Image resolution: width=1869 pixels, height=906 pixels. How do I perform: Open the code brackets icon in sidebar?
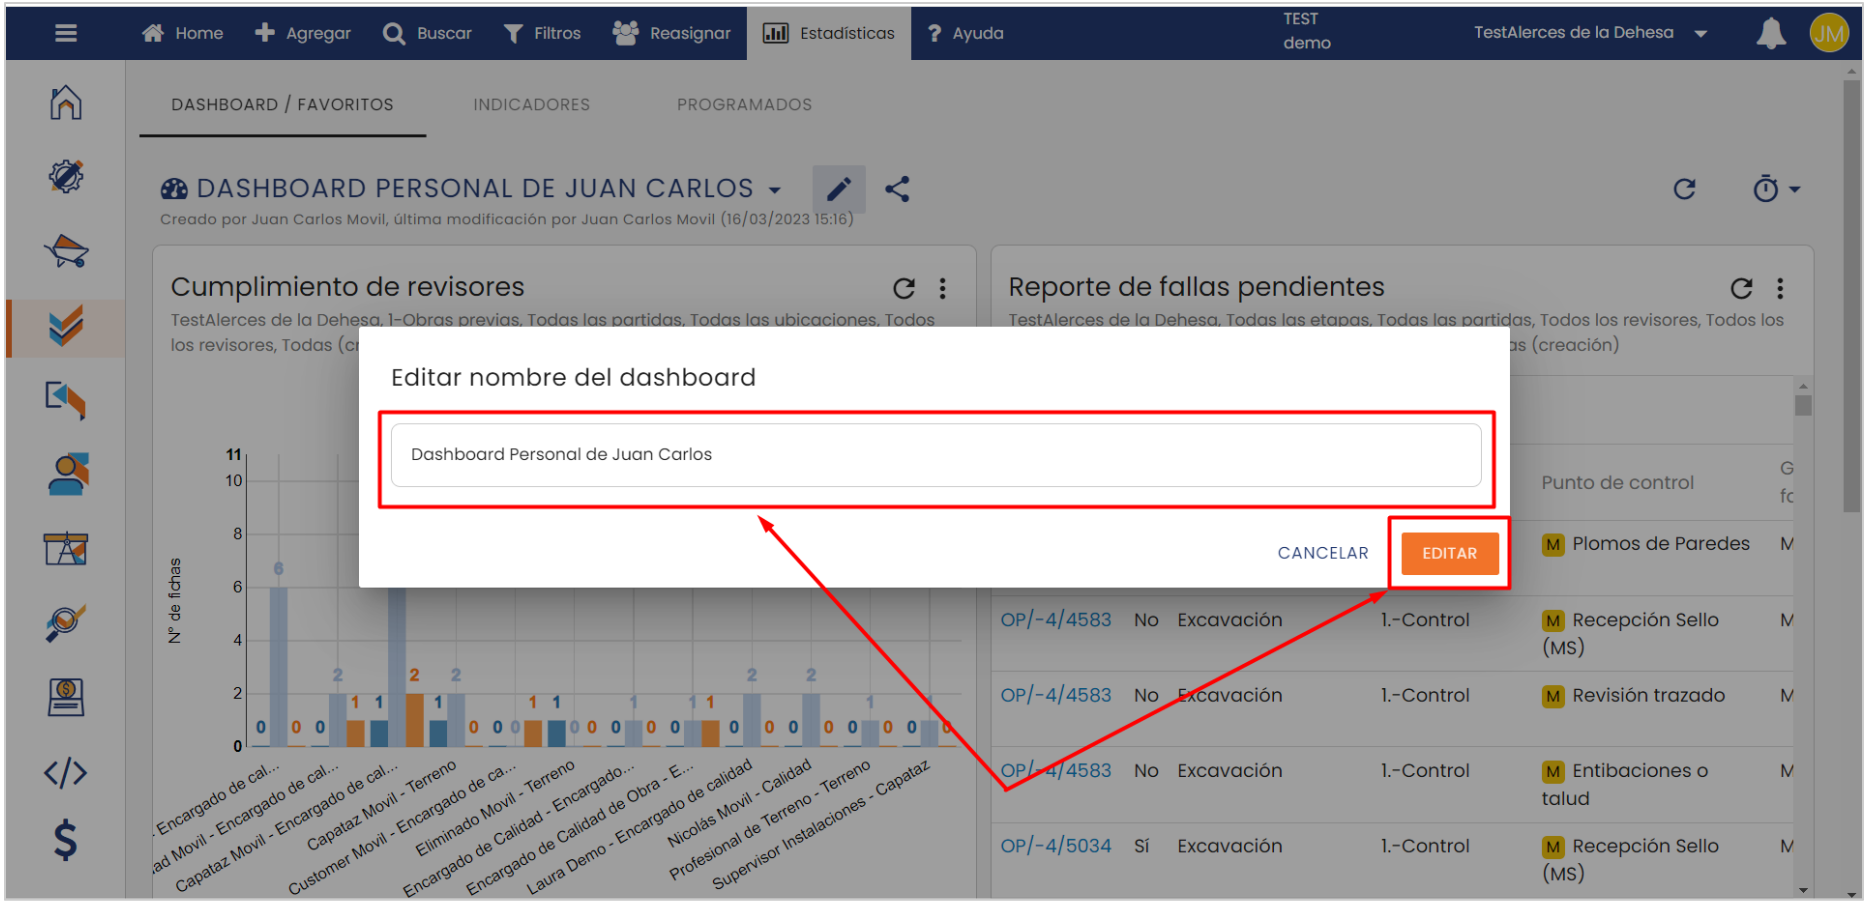(66, 772)
